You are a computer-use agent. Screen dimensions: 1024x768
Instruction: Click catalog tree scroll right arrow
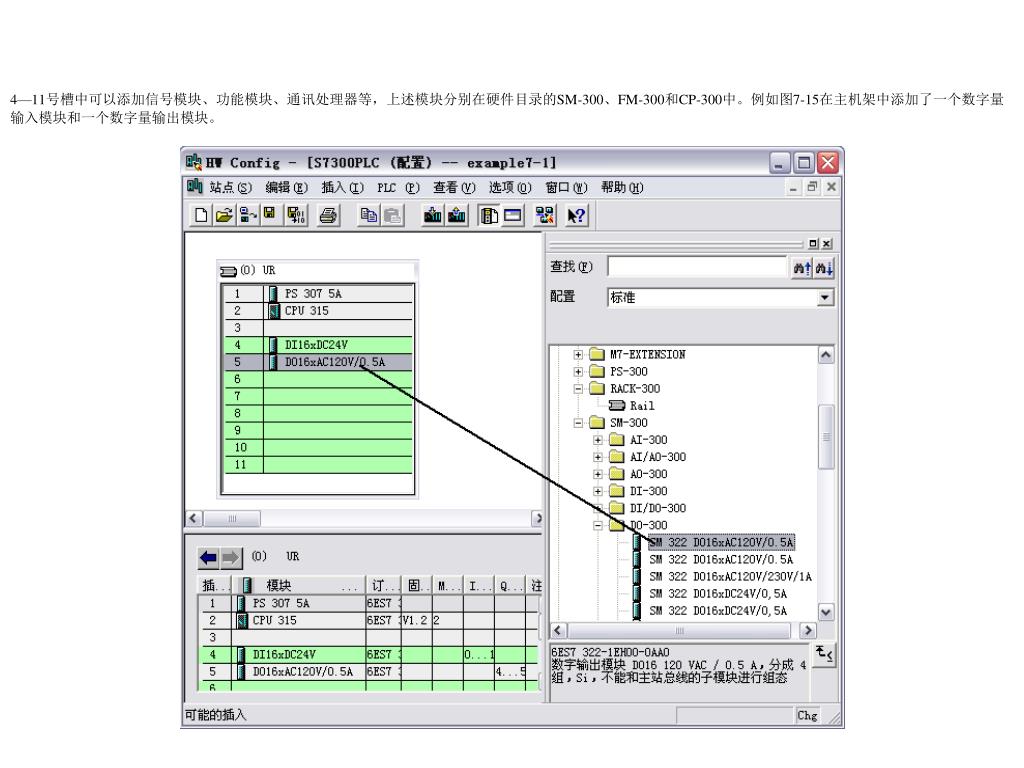point(808,630)
